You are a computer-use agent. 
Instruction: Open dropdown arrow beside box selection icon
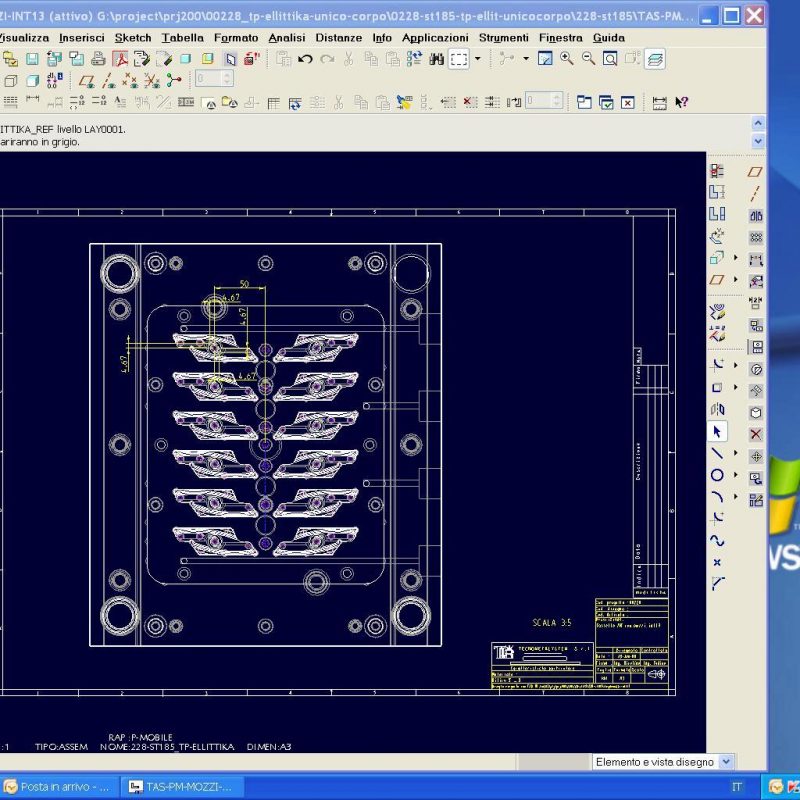point(478,59)
